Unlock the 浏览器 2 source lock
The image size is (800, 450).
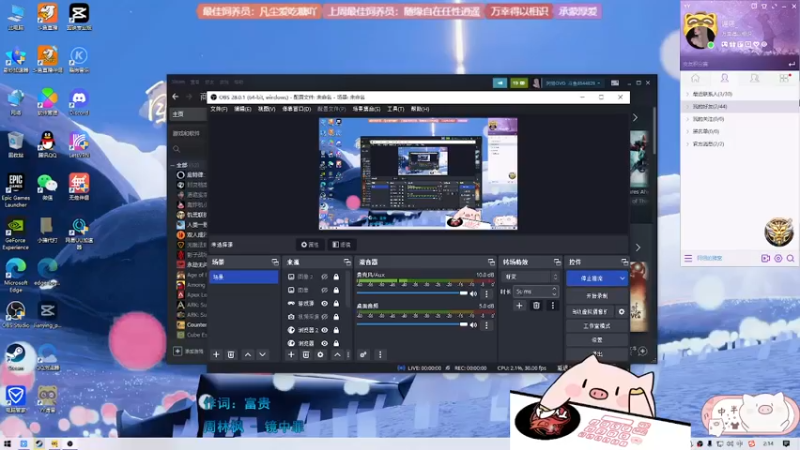[336, 330]
